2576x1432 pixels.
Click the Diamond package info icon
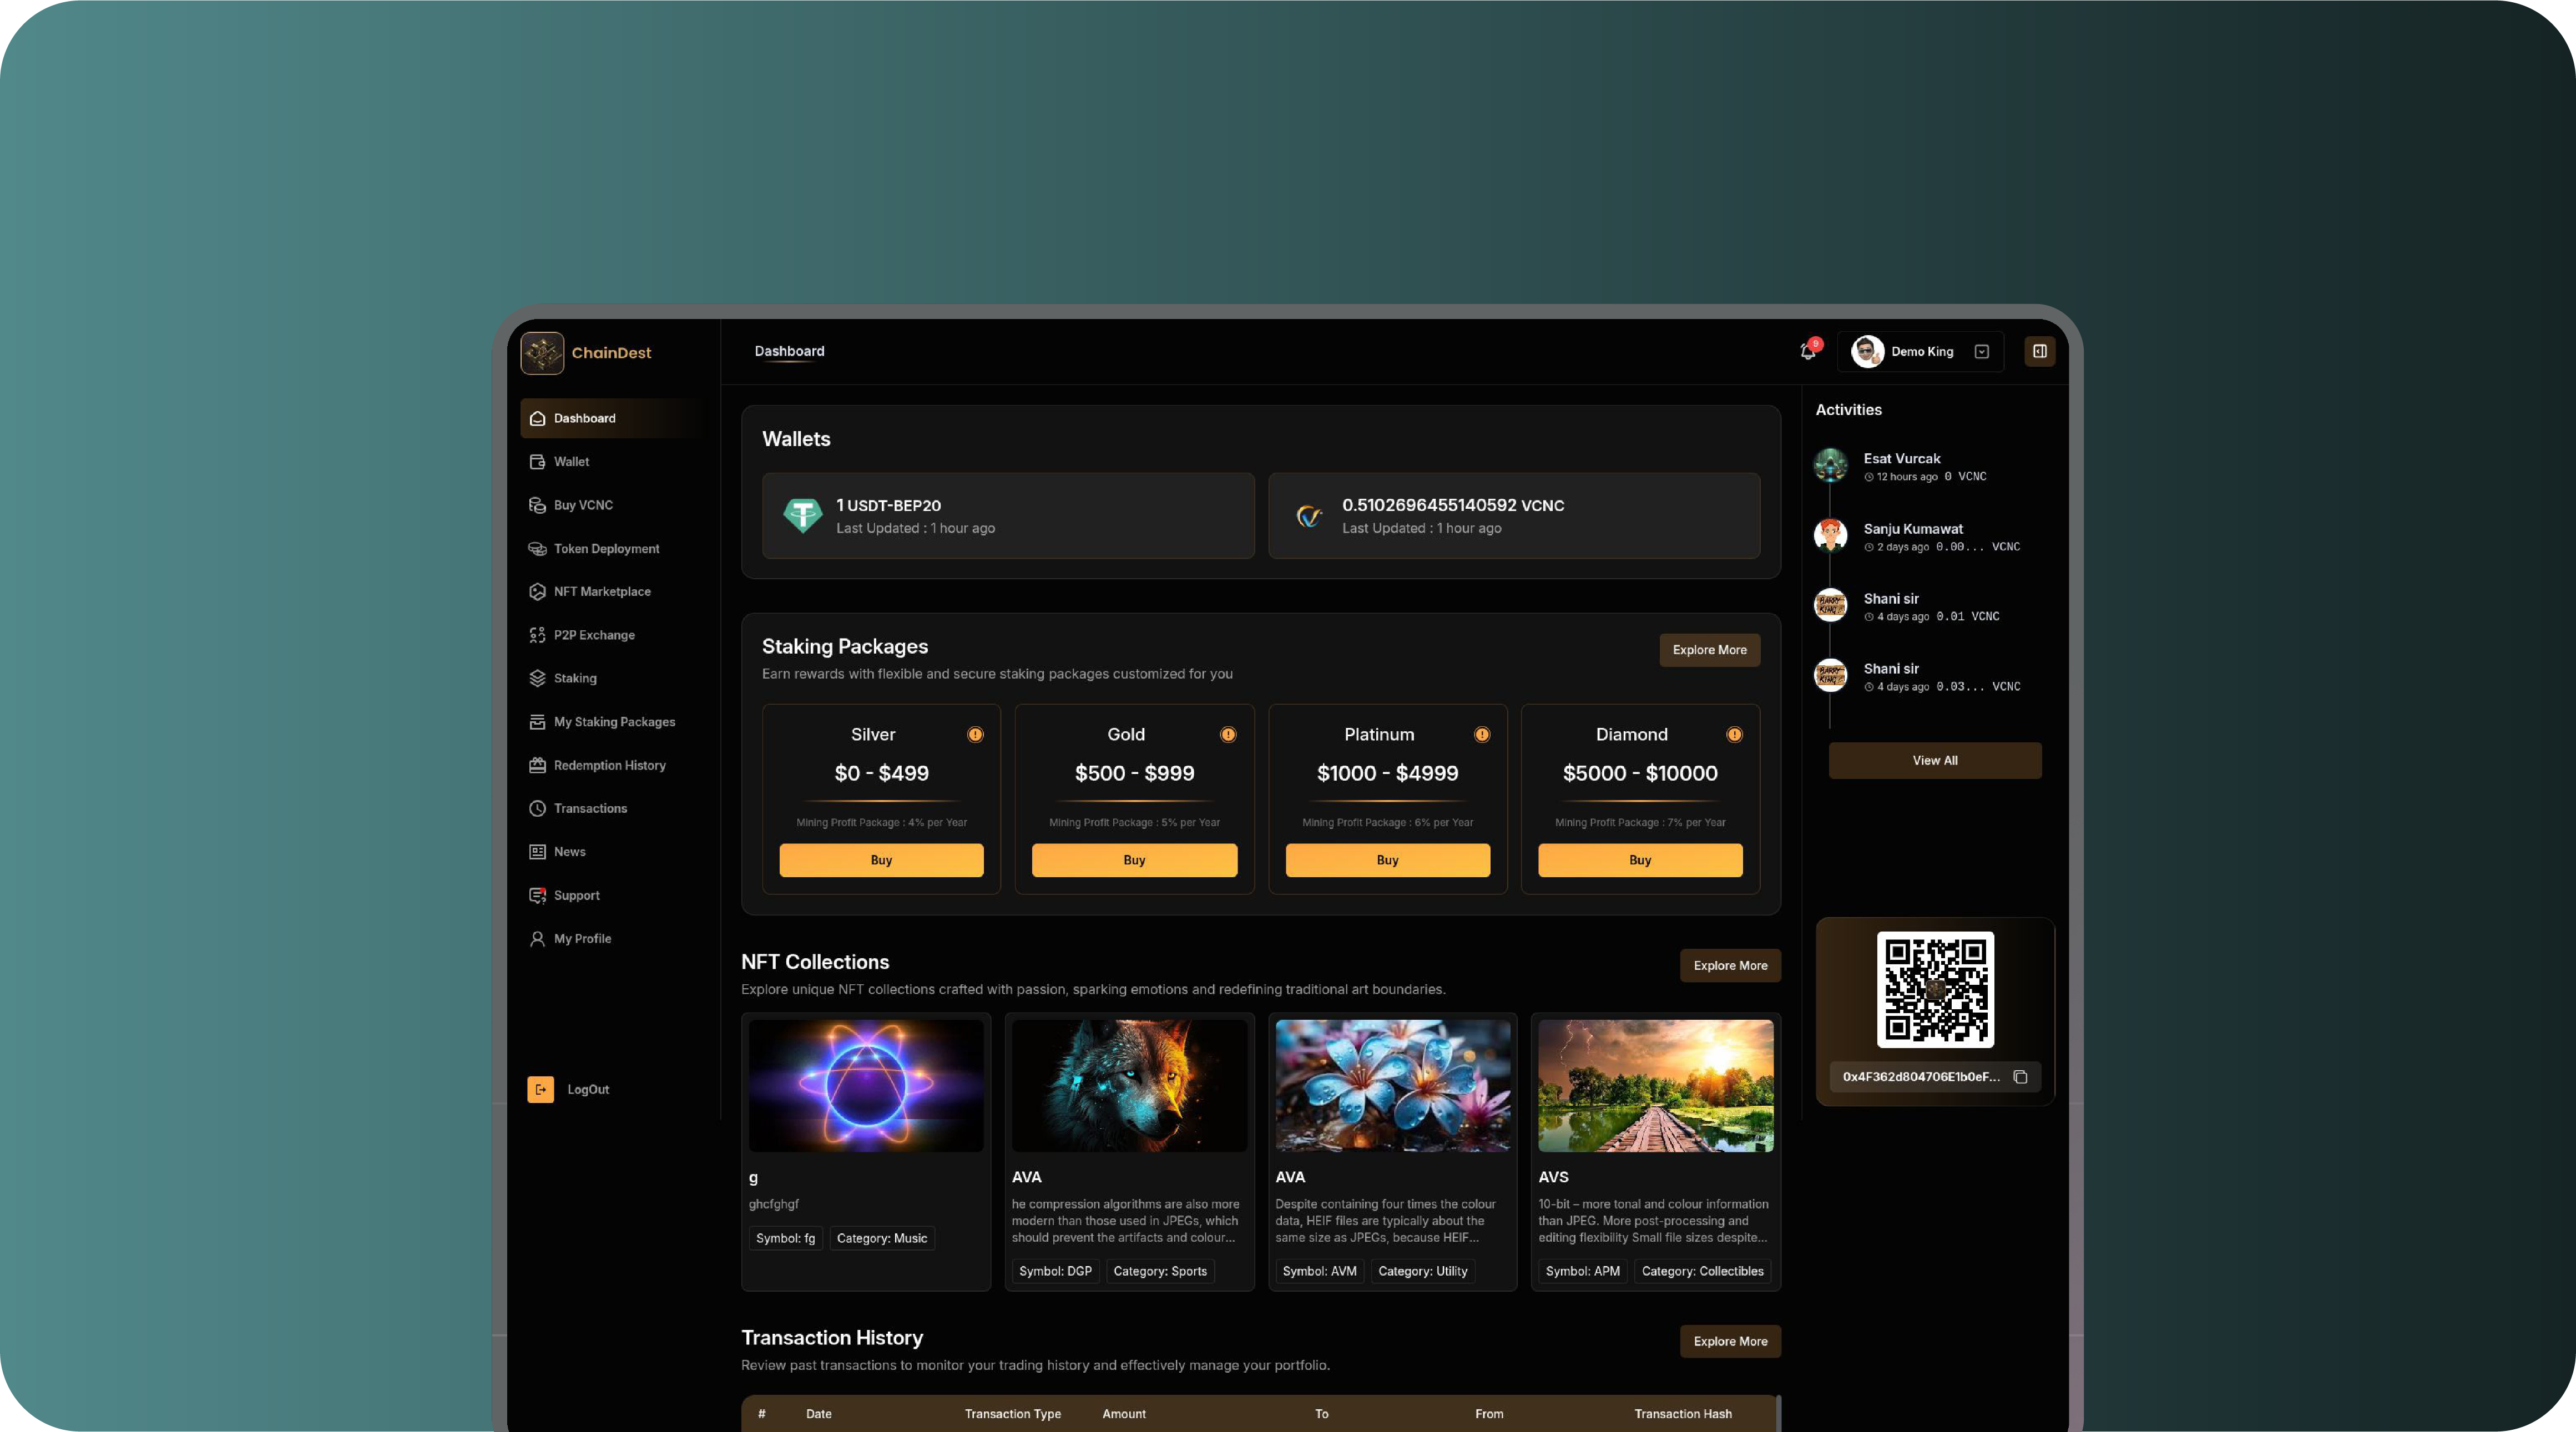(1734, 735)
